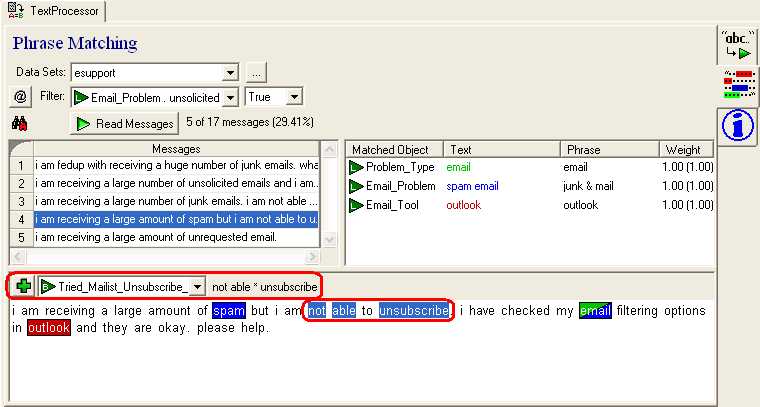Click the Weight column header
This screenshot has width=760, height=407.
click(686, 149)
